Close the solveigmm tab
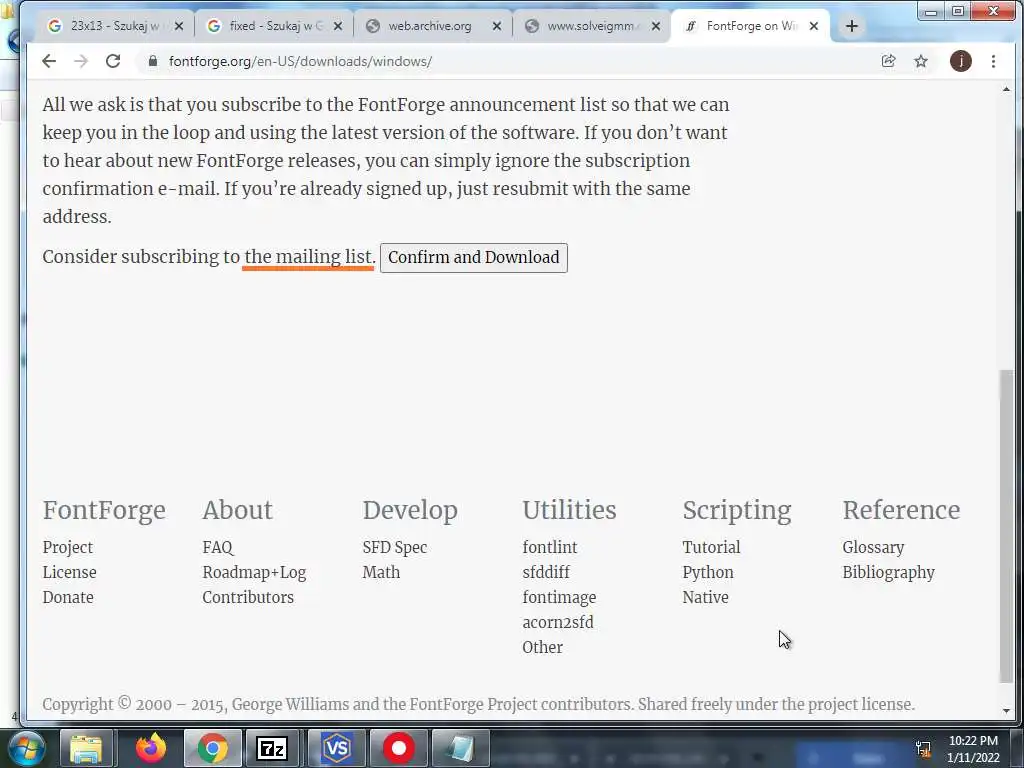This screenshot has width=1024, height=768. tap(656, 26)
